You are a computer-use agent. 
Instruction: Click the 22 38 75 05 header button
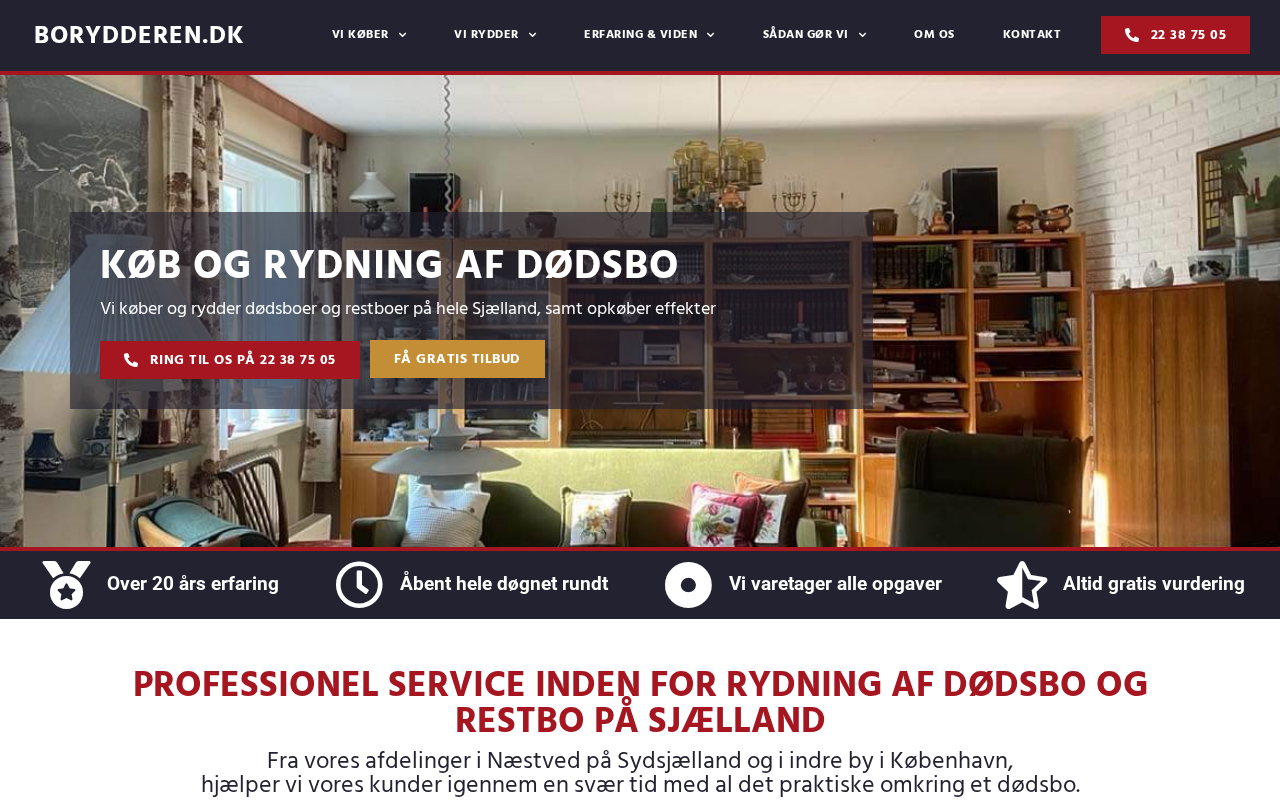coord(1175,35)
